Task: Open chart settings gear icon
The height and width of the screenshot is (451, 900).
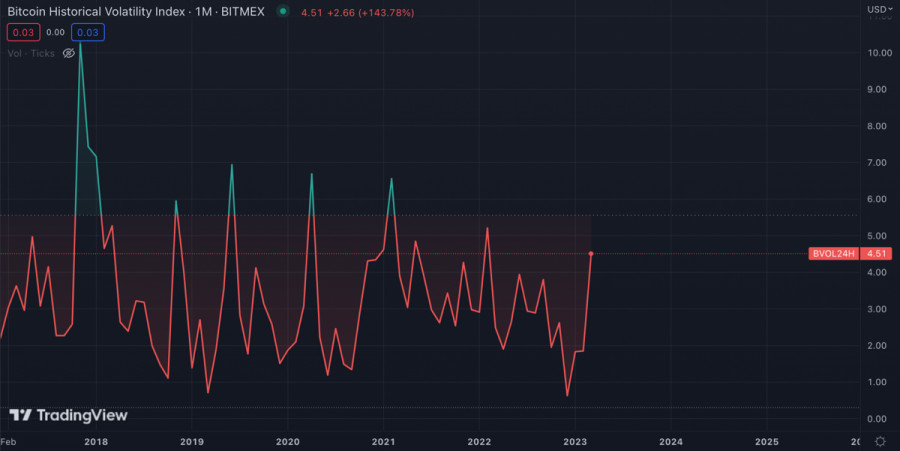Action: point(879,441)
